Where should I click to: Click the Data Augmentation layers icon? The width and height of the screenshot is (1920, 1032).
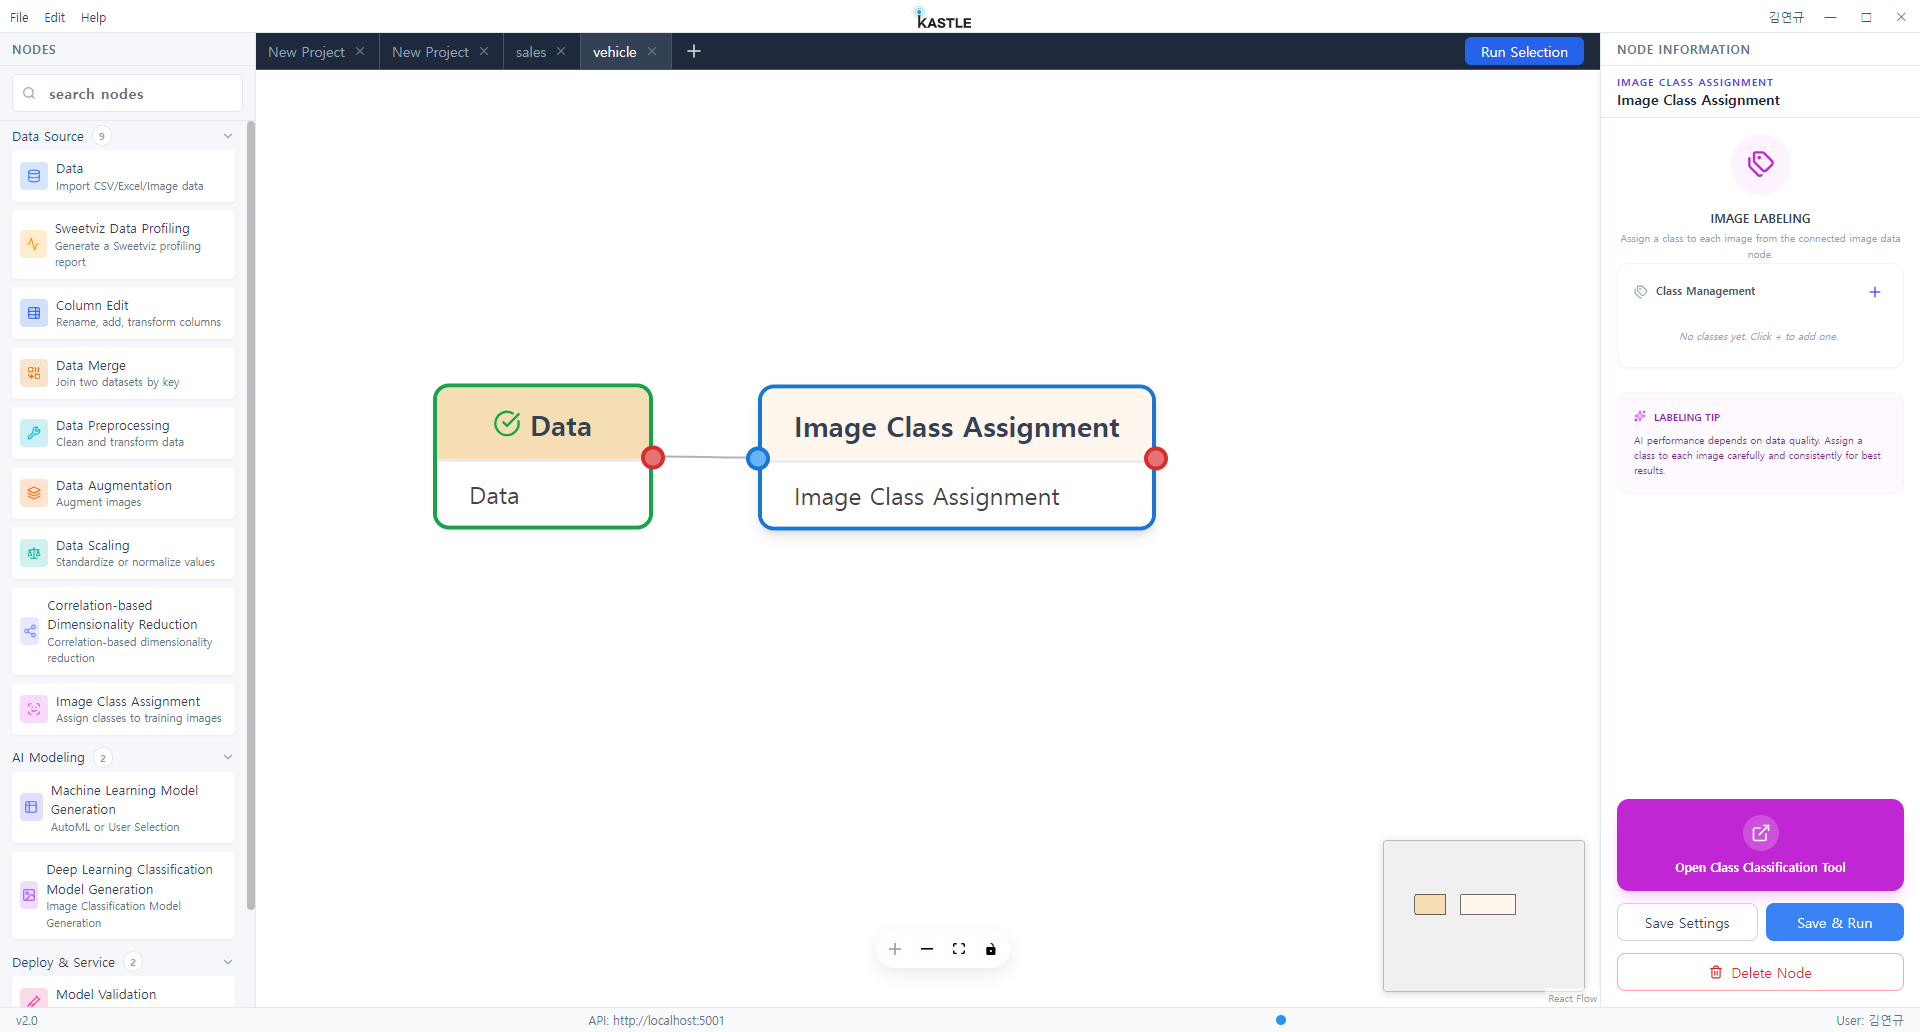34,493
